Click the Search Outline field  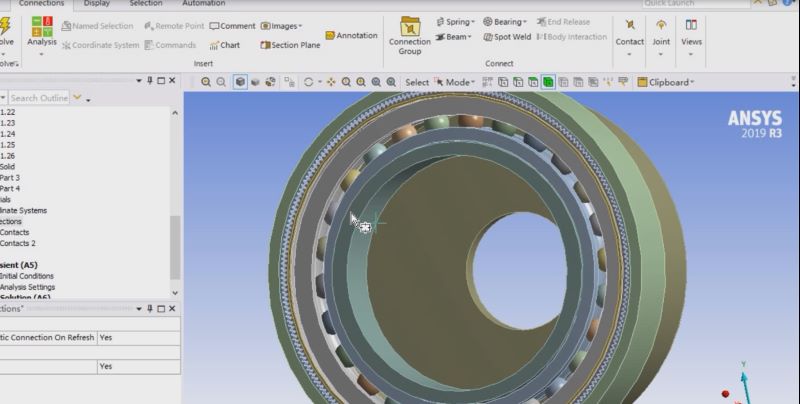tap(39, 98)
